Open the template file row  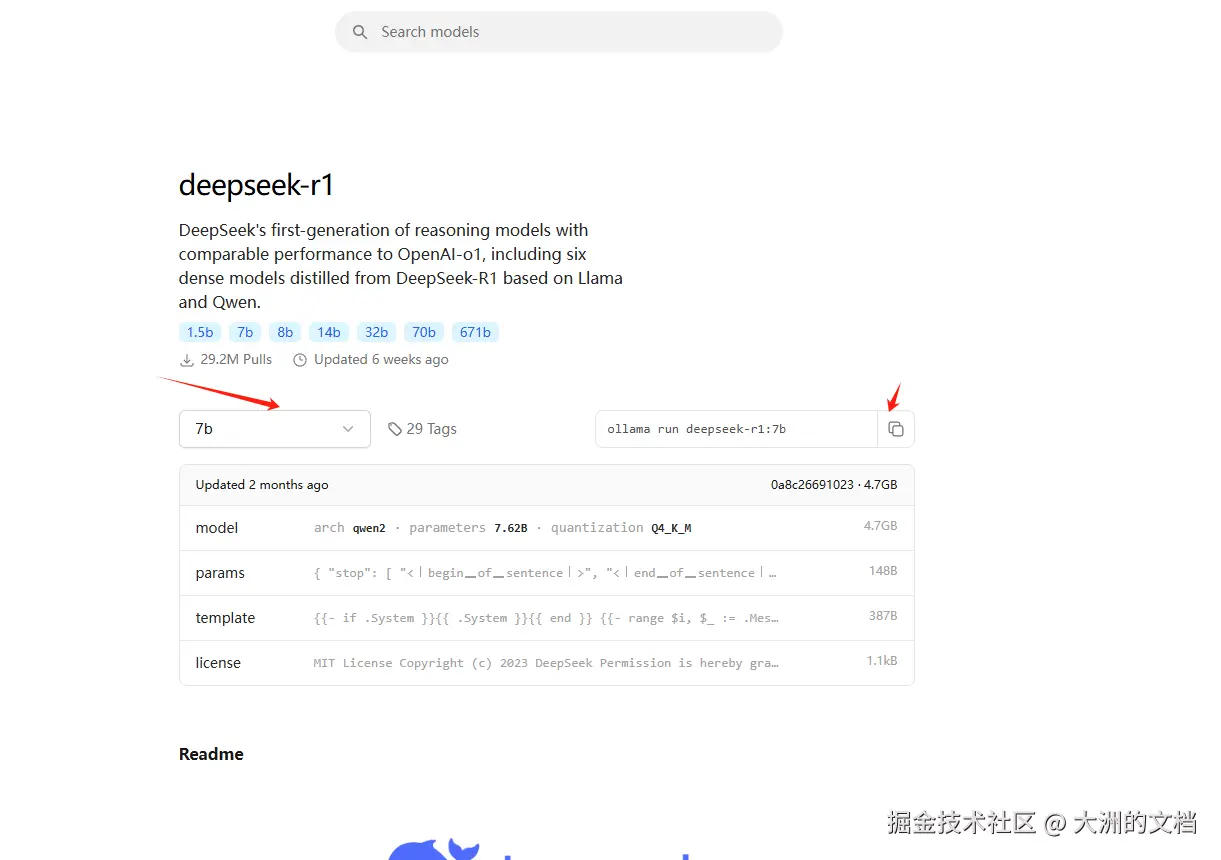click(547, 618)
